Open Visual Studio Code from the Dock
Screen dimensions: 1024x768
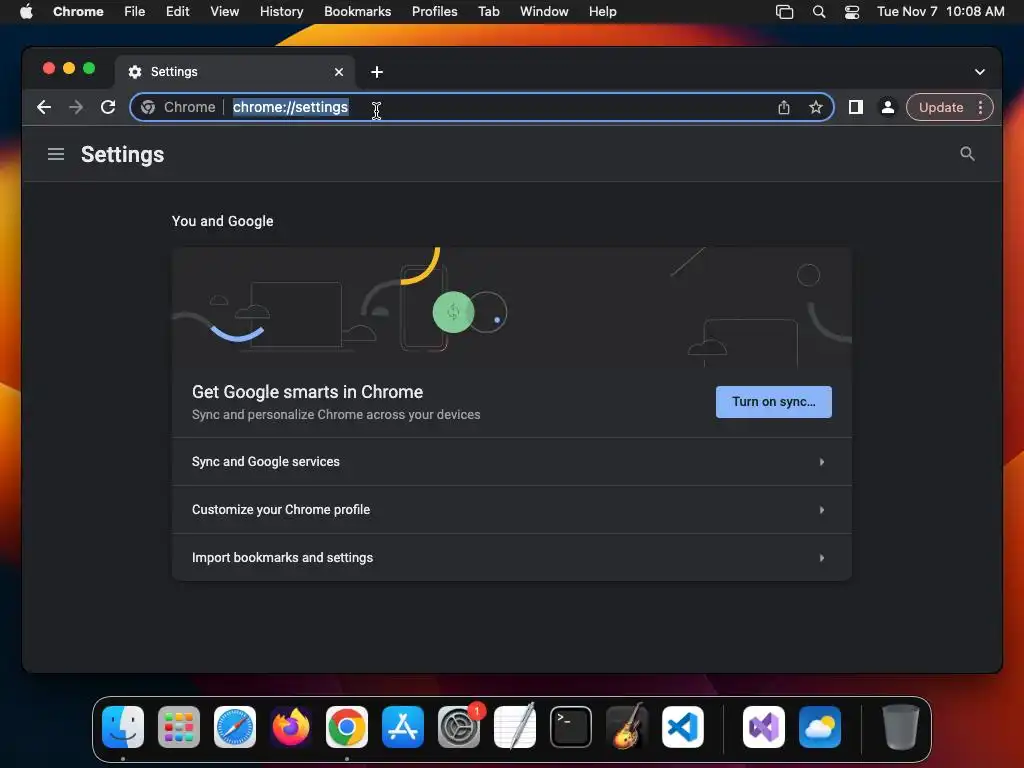point(682,727)
